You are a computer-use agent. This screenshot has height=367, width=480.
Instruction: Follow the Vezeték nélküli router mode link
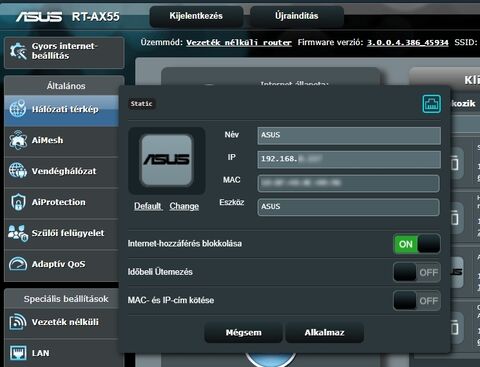239,43
